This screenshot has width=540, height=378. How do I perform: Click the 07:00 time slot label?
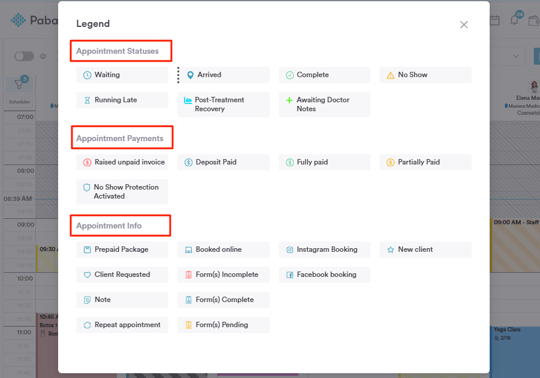pos(25,117)
